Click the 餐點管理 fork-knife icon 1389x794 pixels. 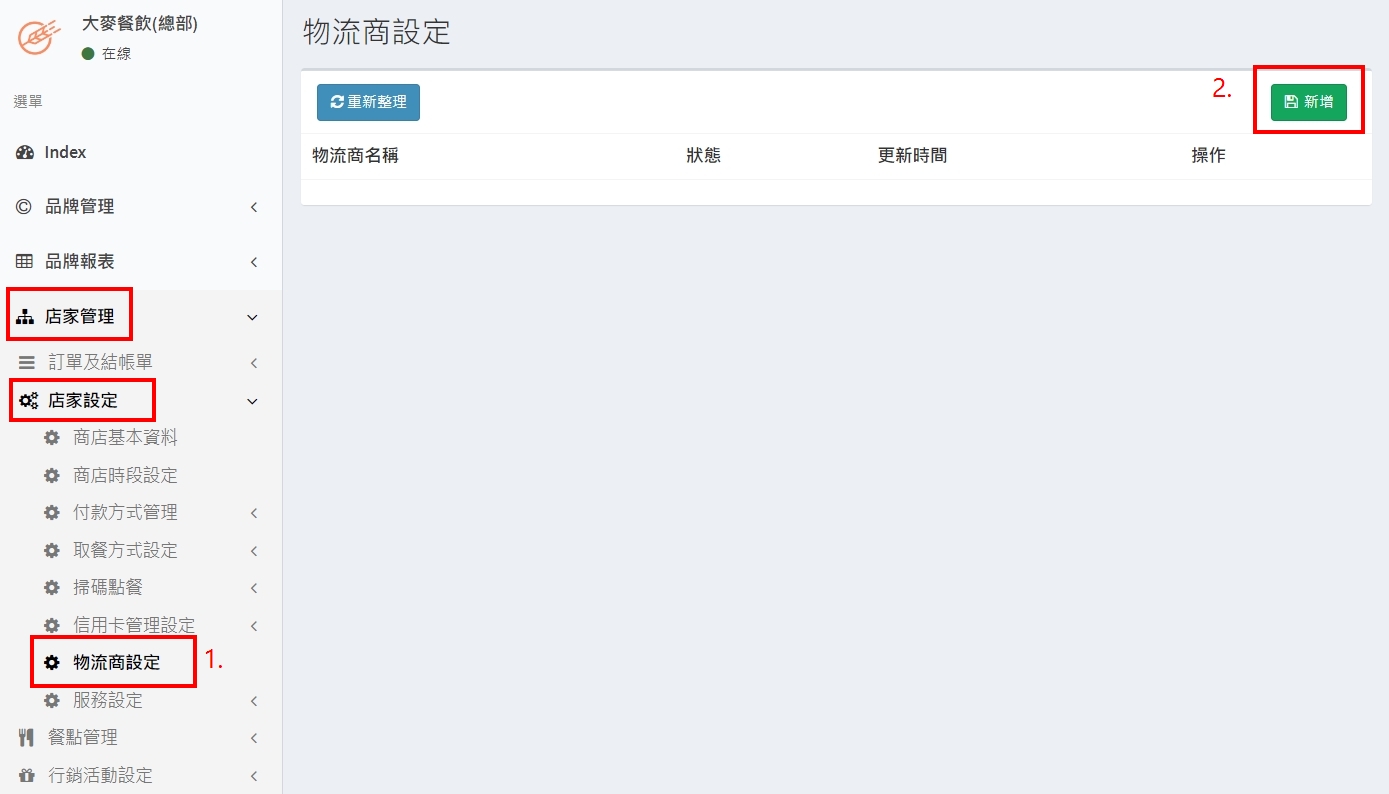pos(27,738)
